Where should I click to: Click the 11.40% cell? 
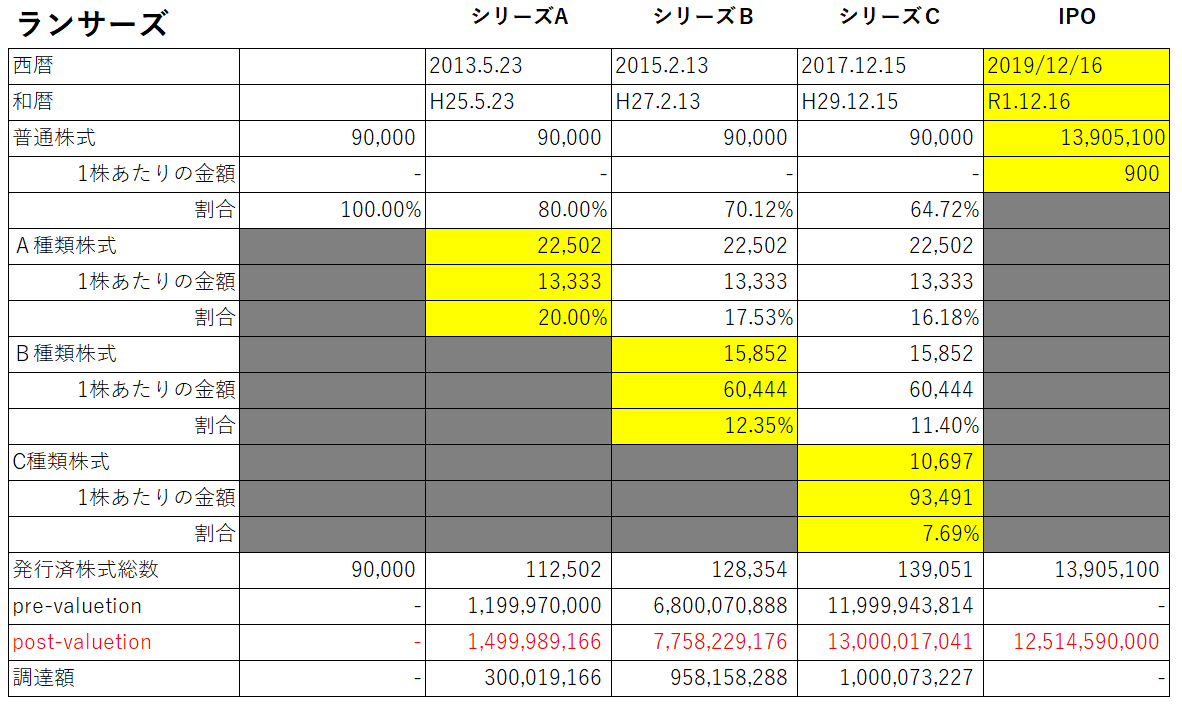(890, 426)
